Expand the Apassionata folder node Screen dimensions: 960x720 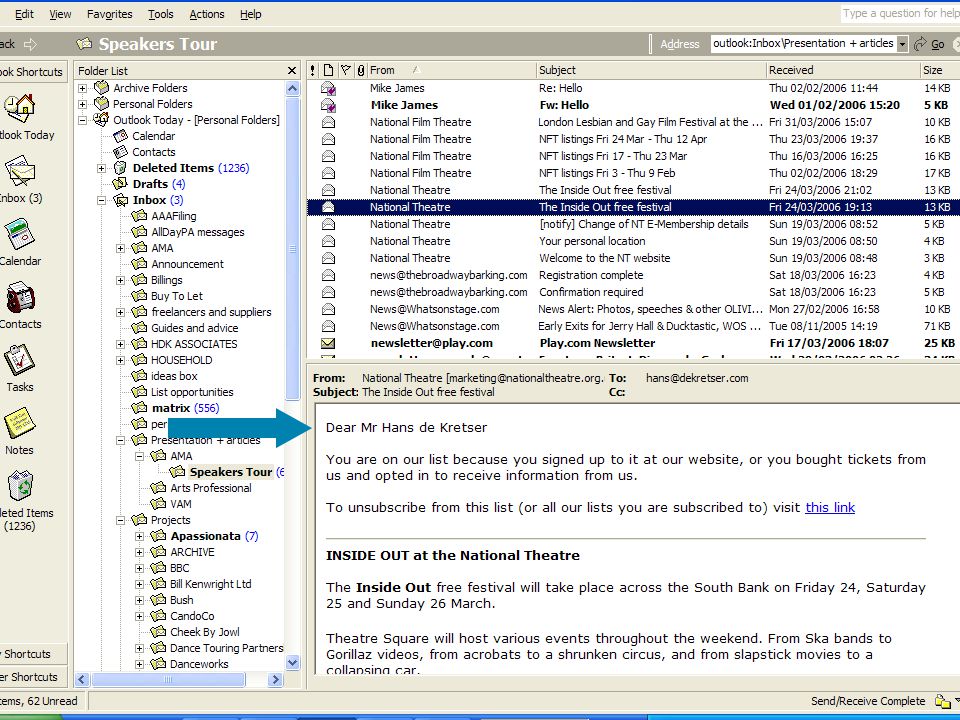[140, 536]
